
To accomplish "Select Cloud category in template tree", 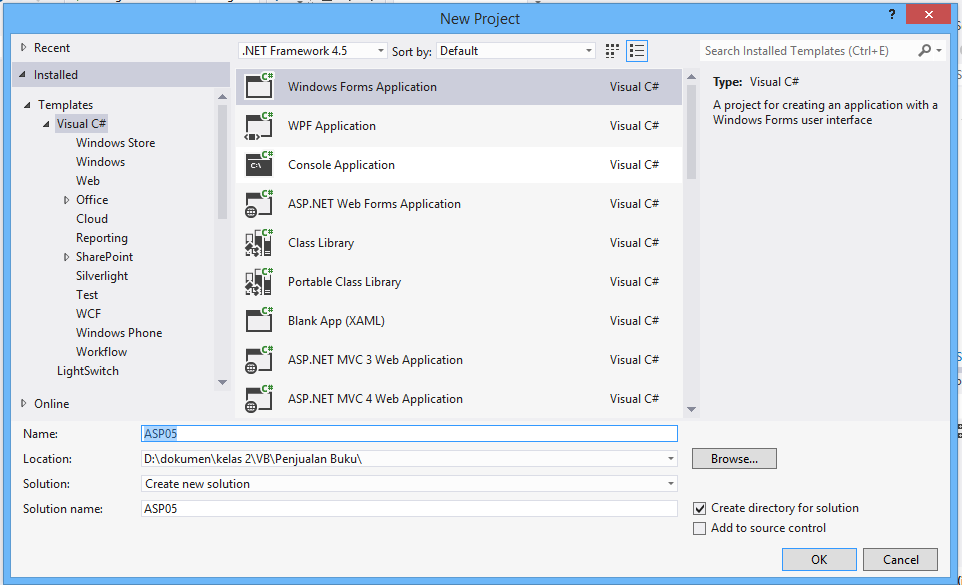I will point(92,219).
